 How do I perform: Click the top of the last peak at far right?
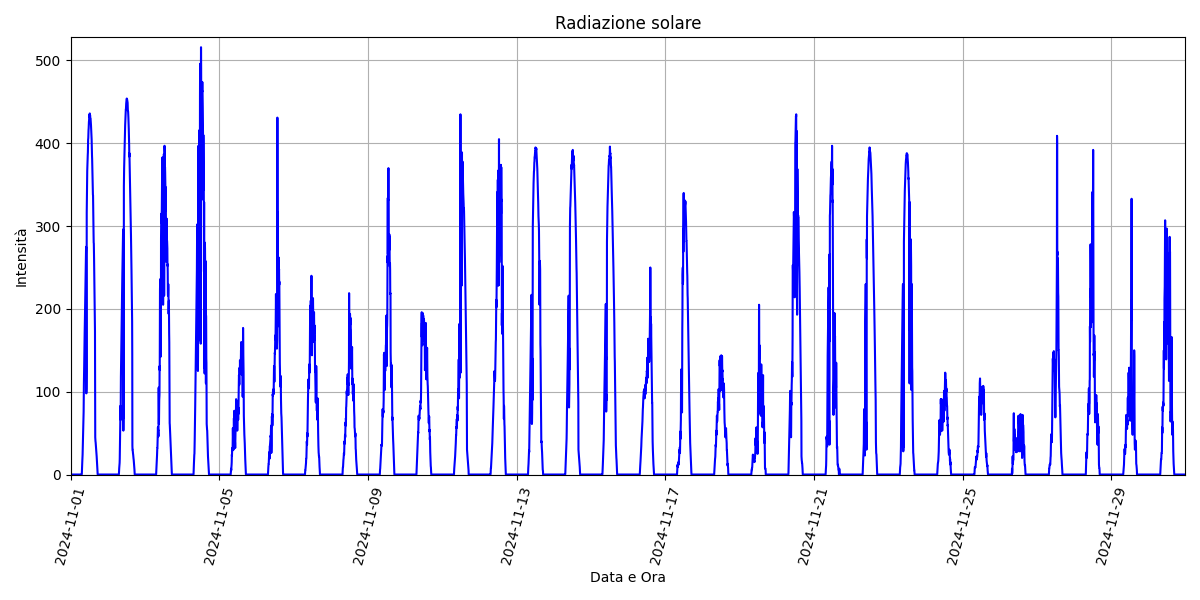1165,221
